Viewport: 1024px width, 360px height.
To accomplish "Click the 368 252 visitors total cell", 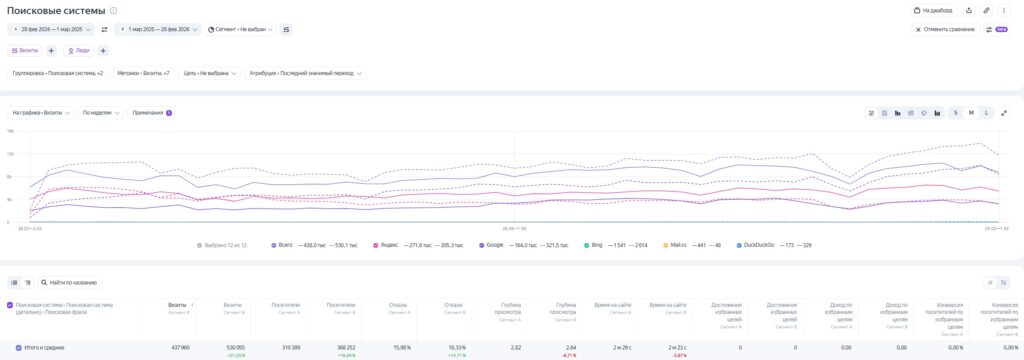I will point(345,348).
